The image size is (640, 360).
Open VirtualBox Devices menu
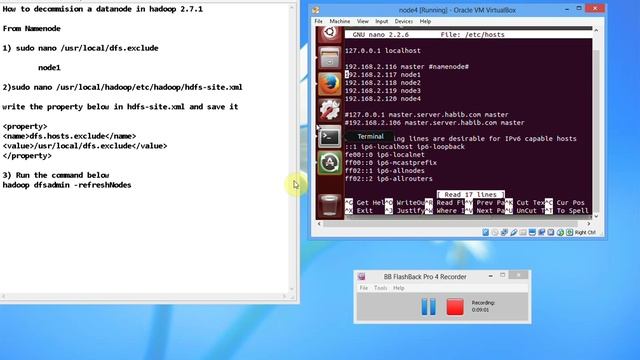[x=404, y=21]
